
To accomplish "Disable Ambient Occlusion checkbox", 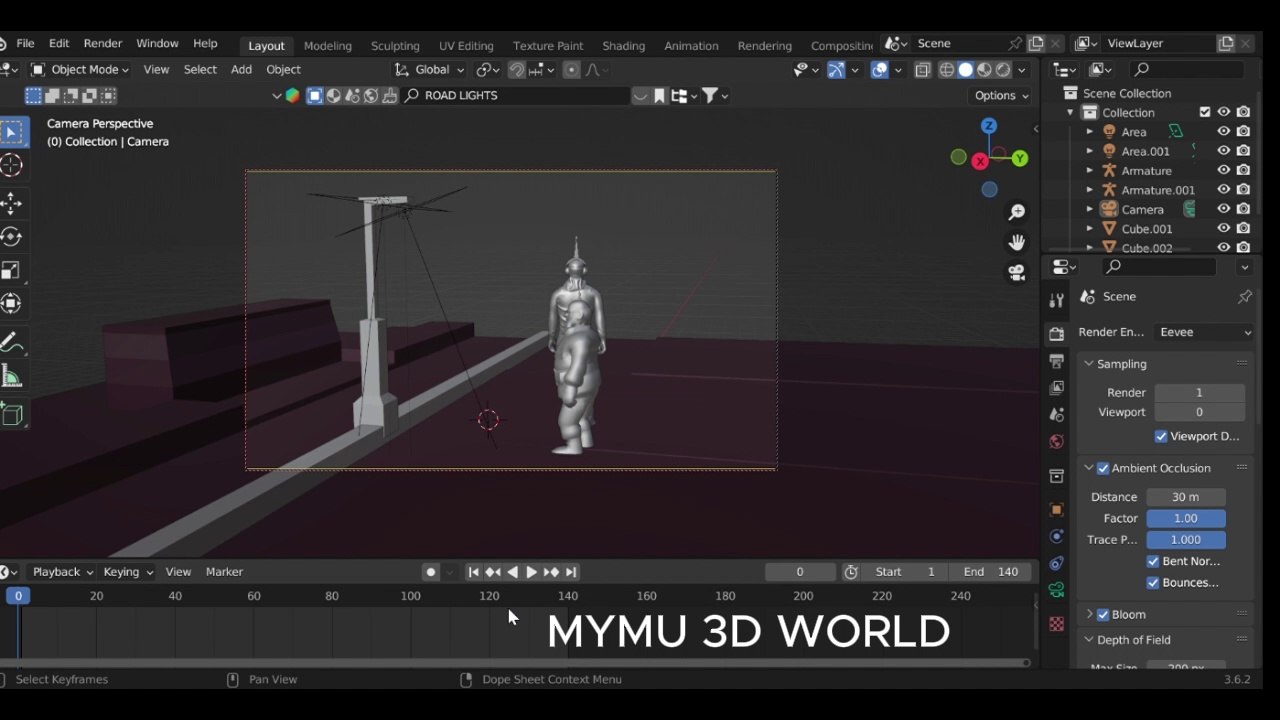I will tap(1103, 468).
